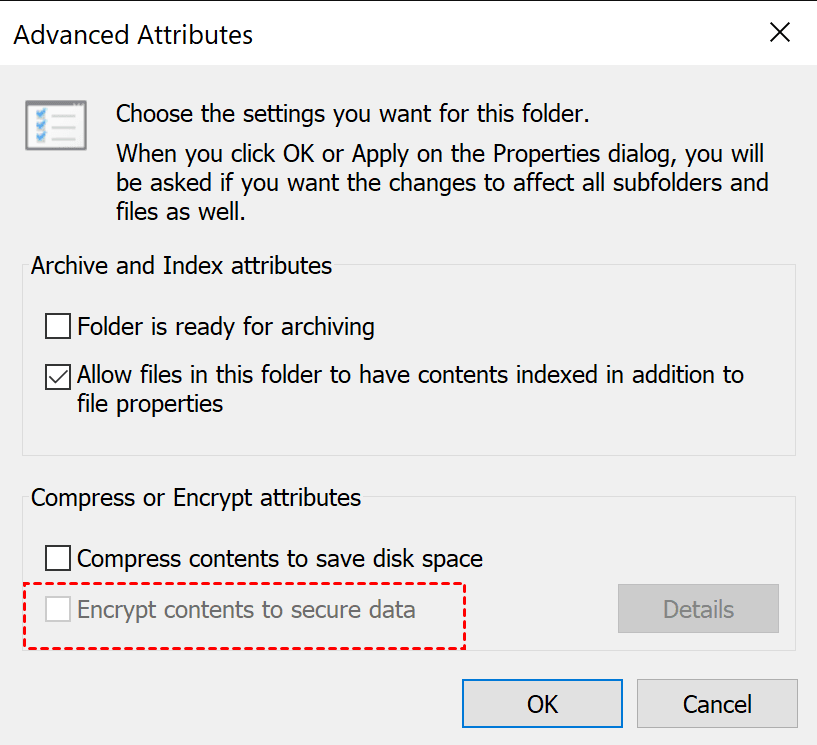
Task: Click the Folder is ready for archiving label
Action: [225, 326]
